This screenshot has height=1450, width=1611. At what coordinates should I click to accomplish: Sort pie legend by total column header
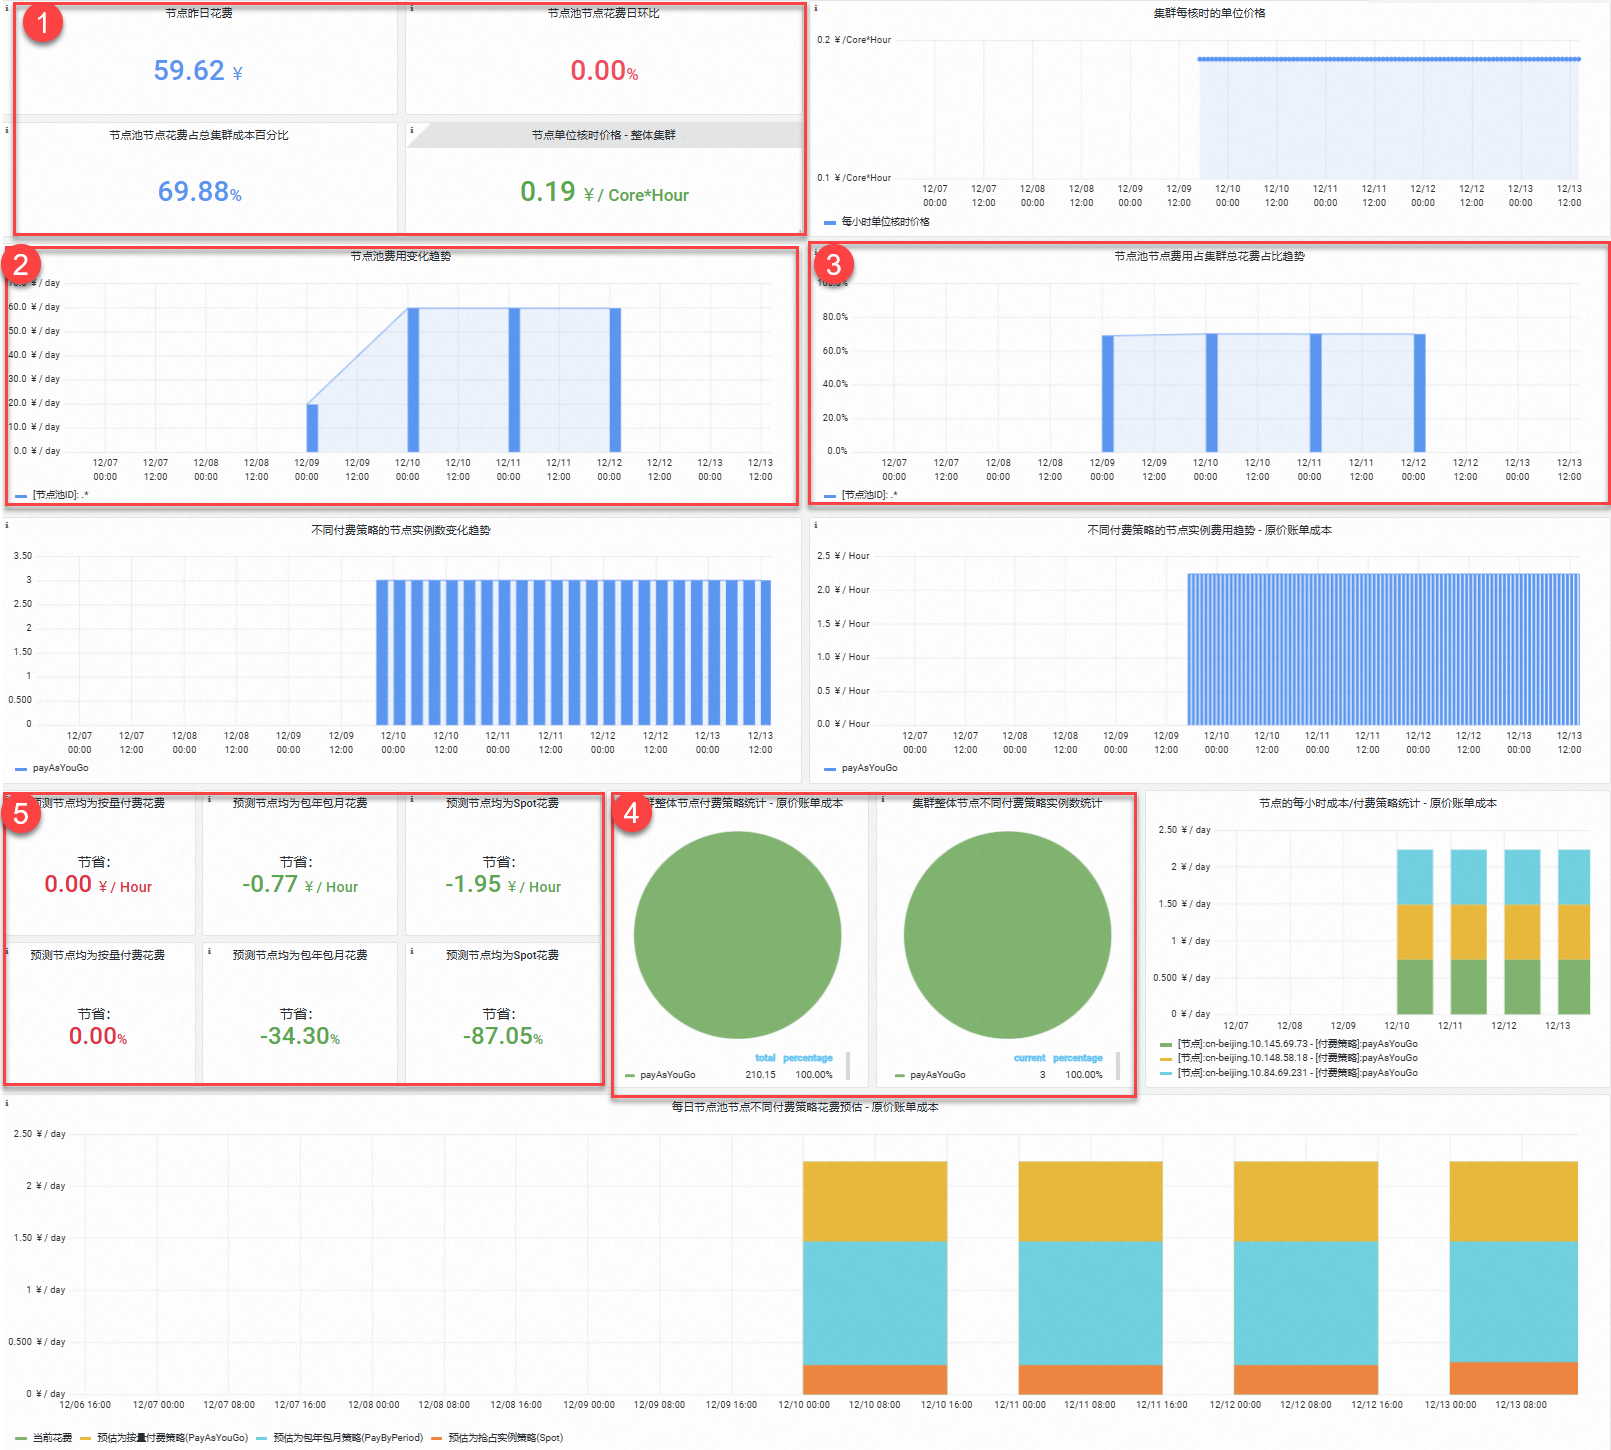click(x=765, y=1058)
